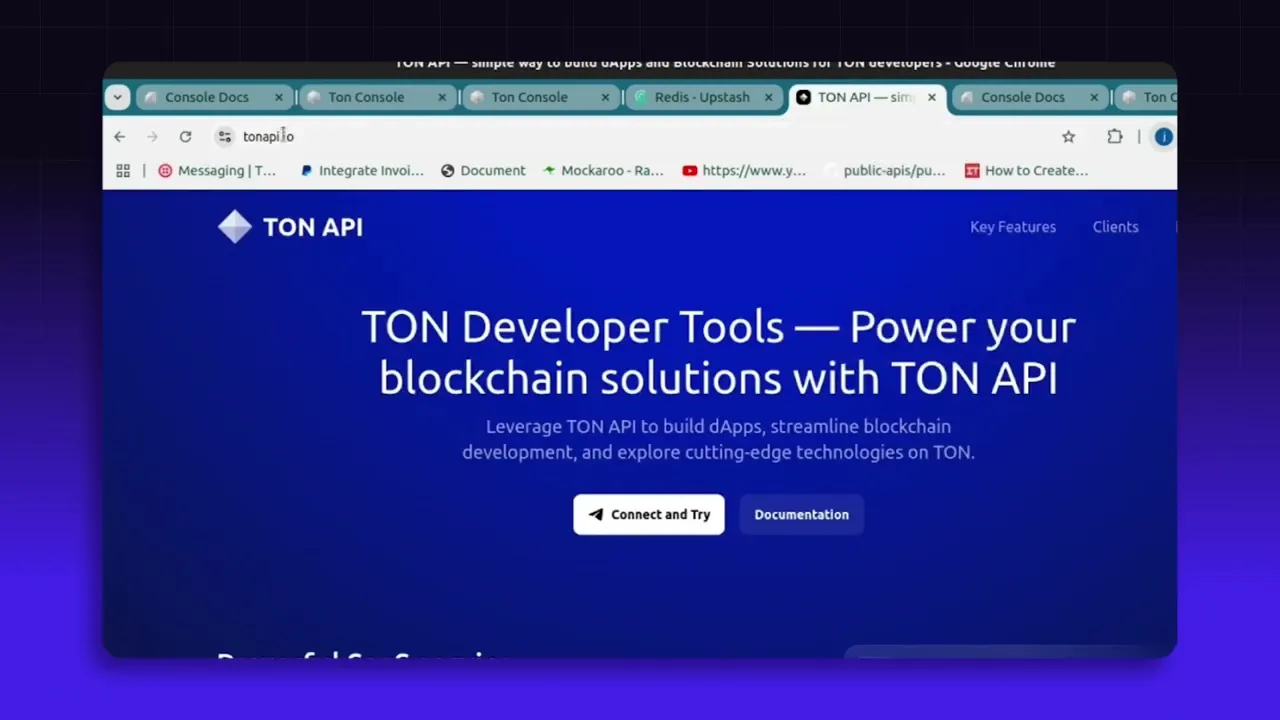Focus the address bar showing tonapi.io
The width and height of the screenshot is (1280, 720).
coord(640,136)
